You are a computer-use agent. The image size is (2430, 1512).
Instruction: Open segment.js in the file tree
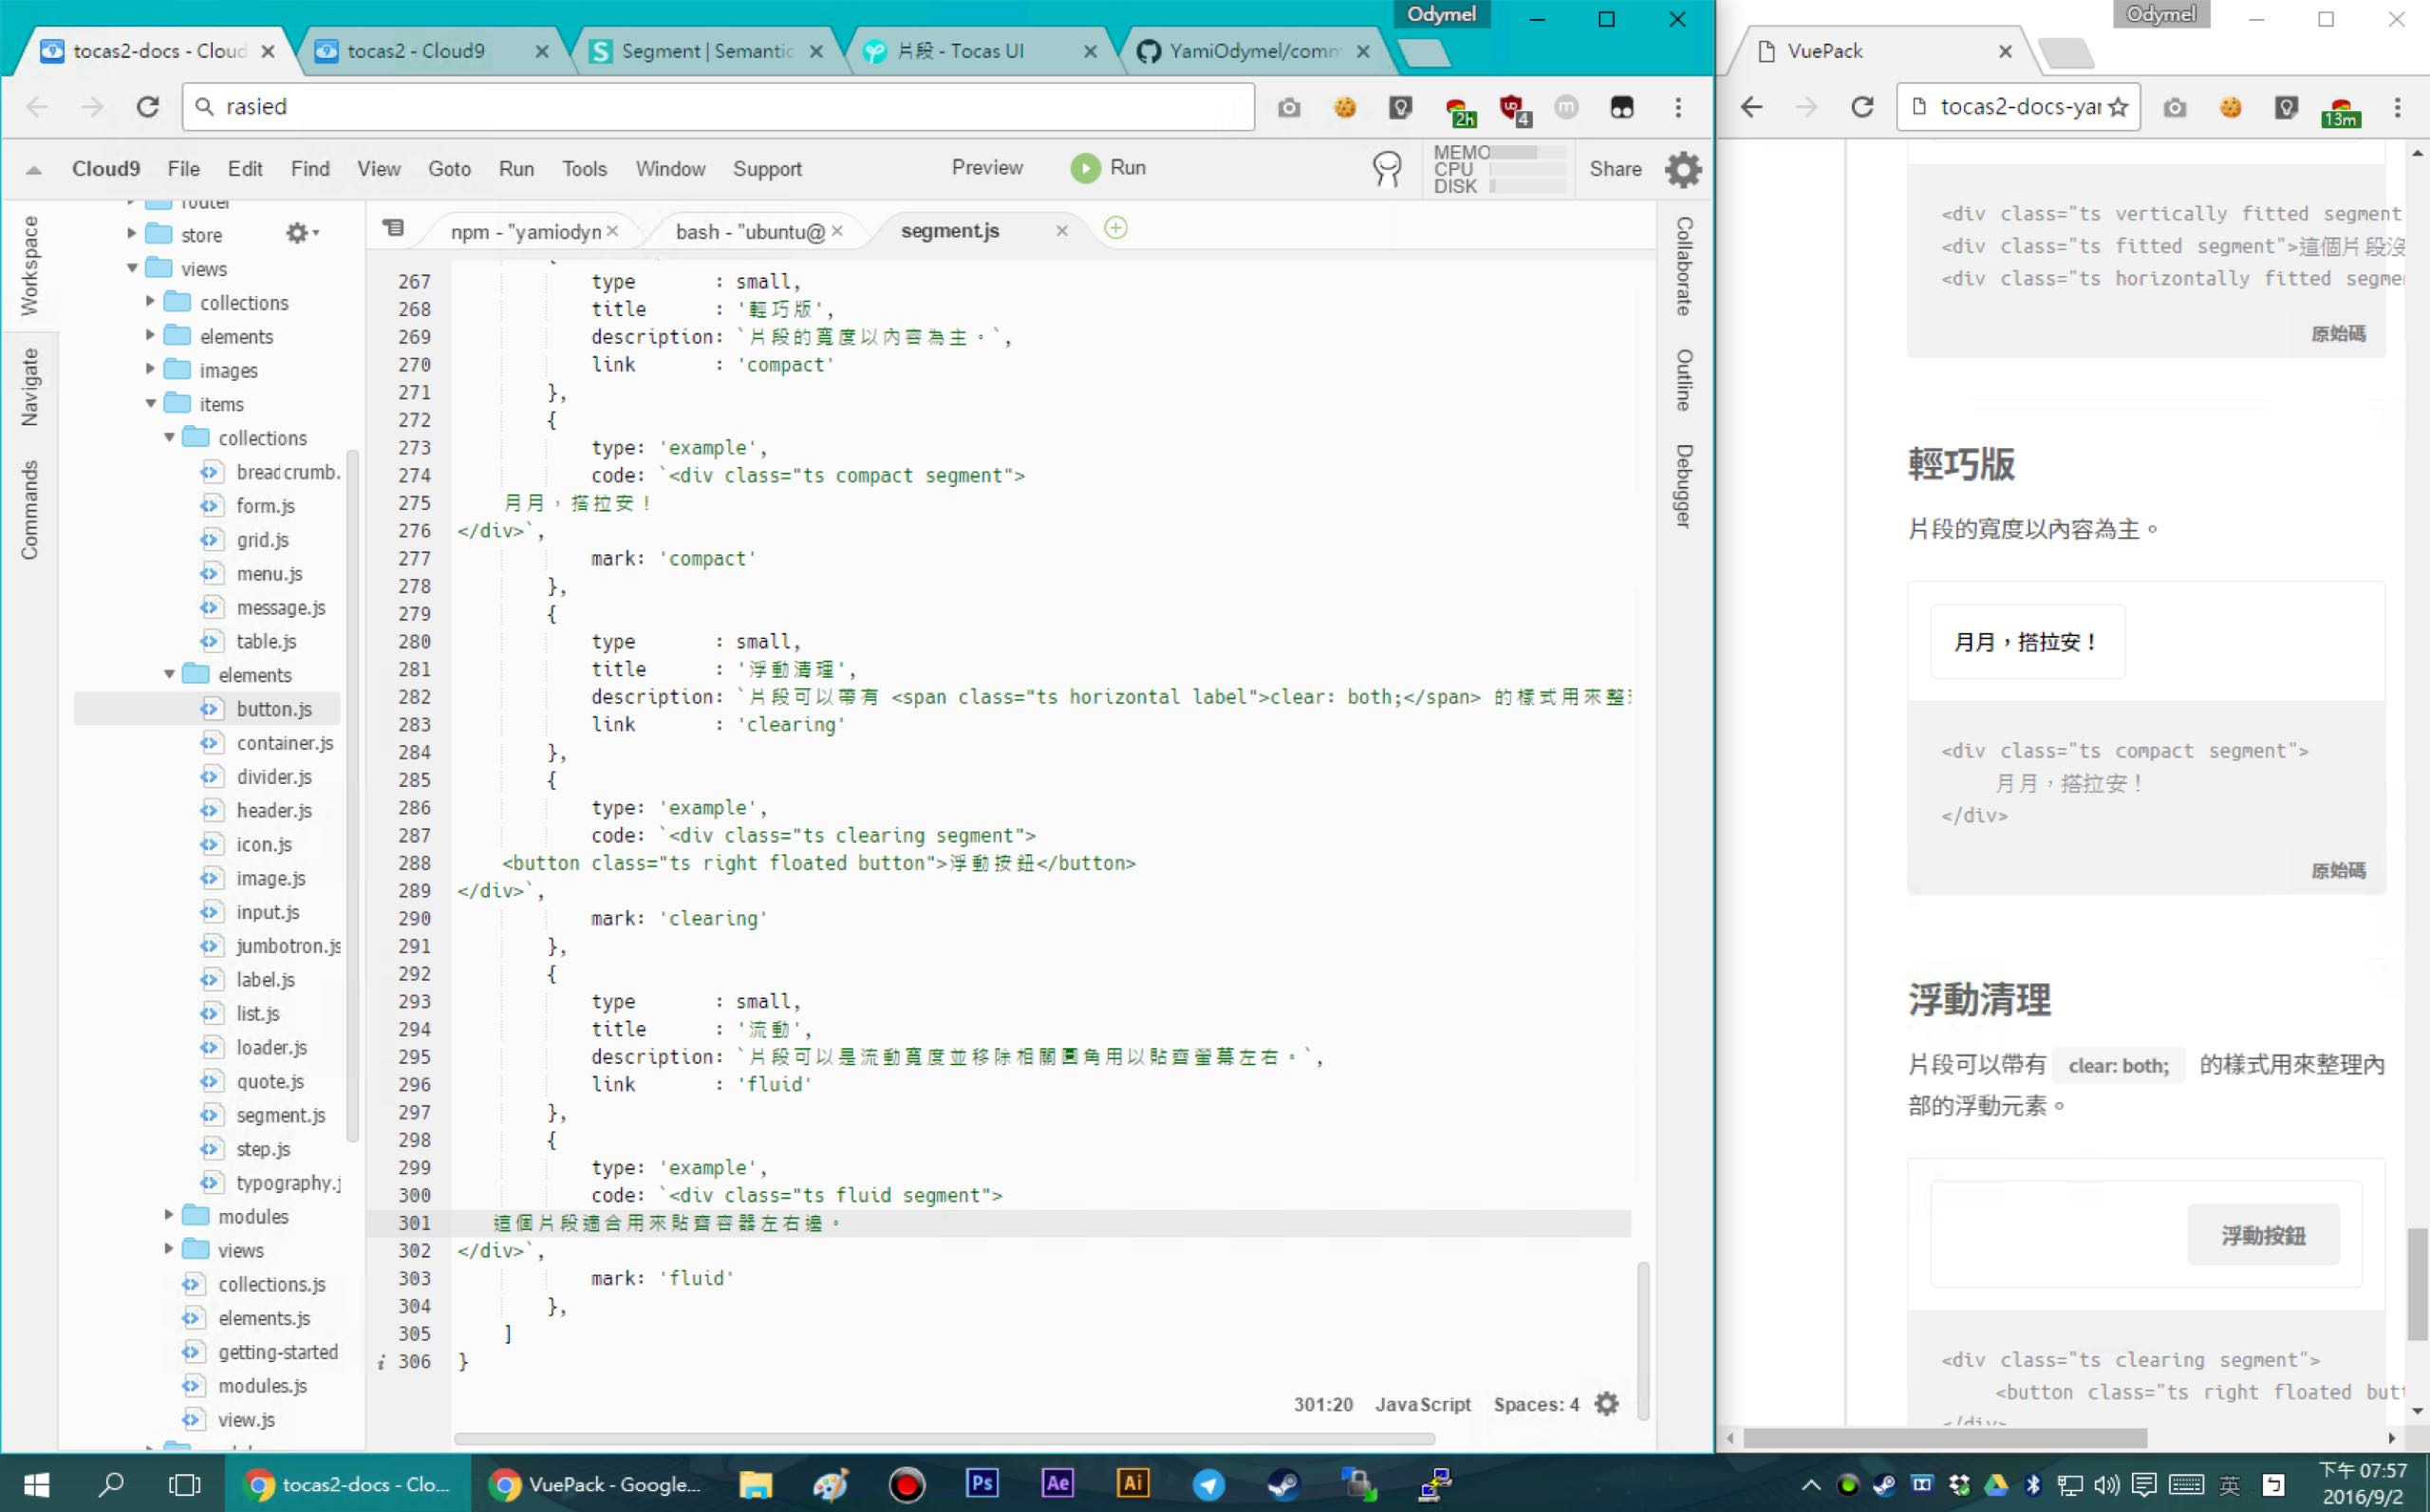coord(280,1115)
